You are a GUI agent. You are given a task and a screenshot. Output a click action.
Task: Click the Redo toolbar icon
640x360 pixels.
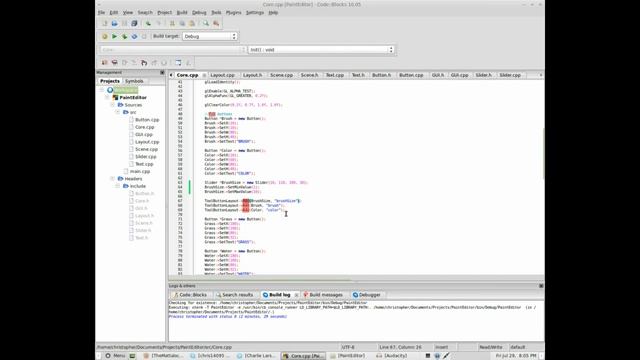(158, 24)
